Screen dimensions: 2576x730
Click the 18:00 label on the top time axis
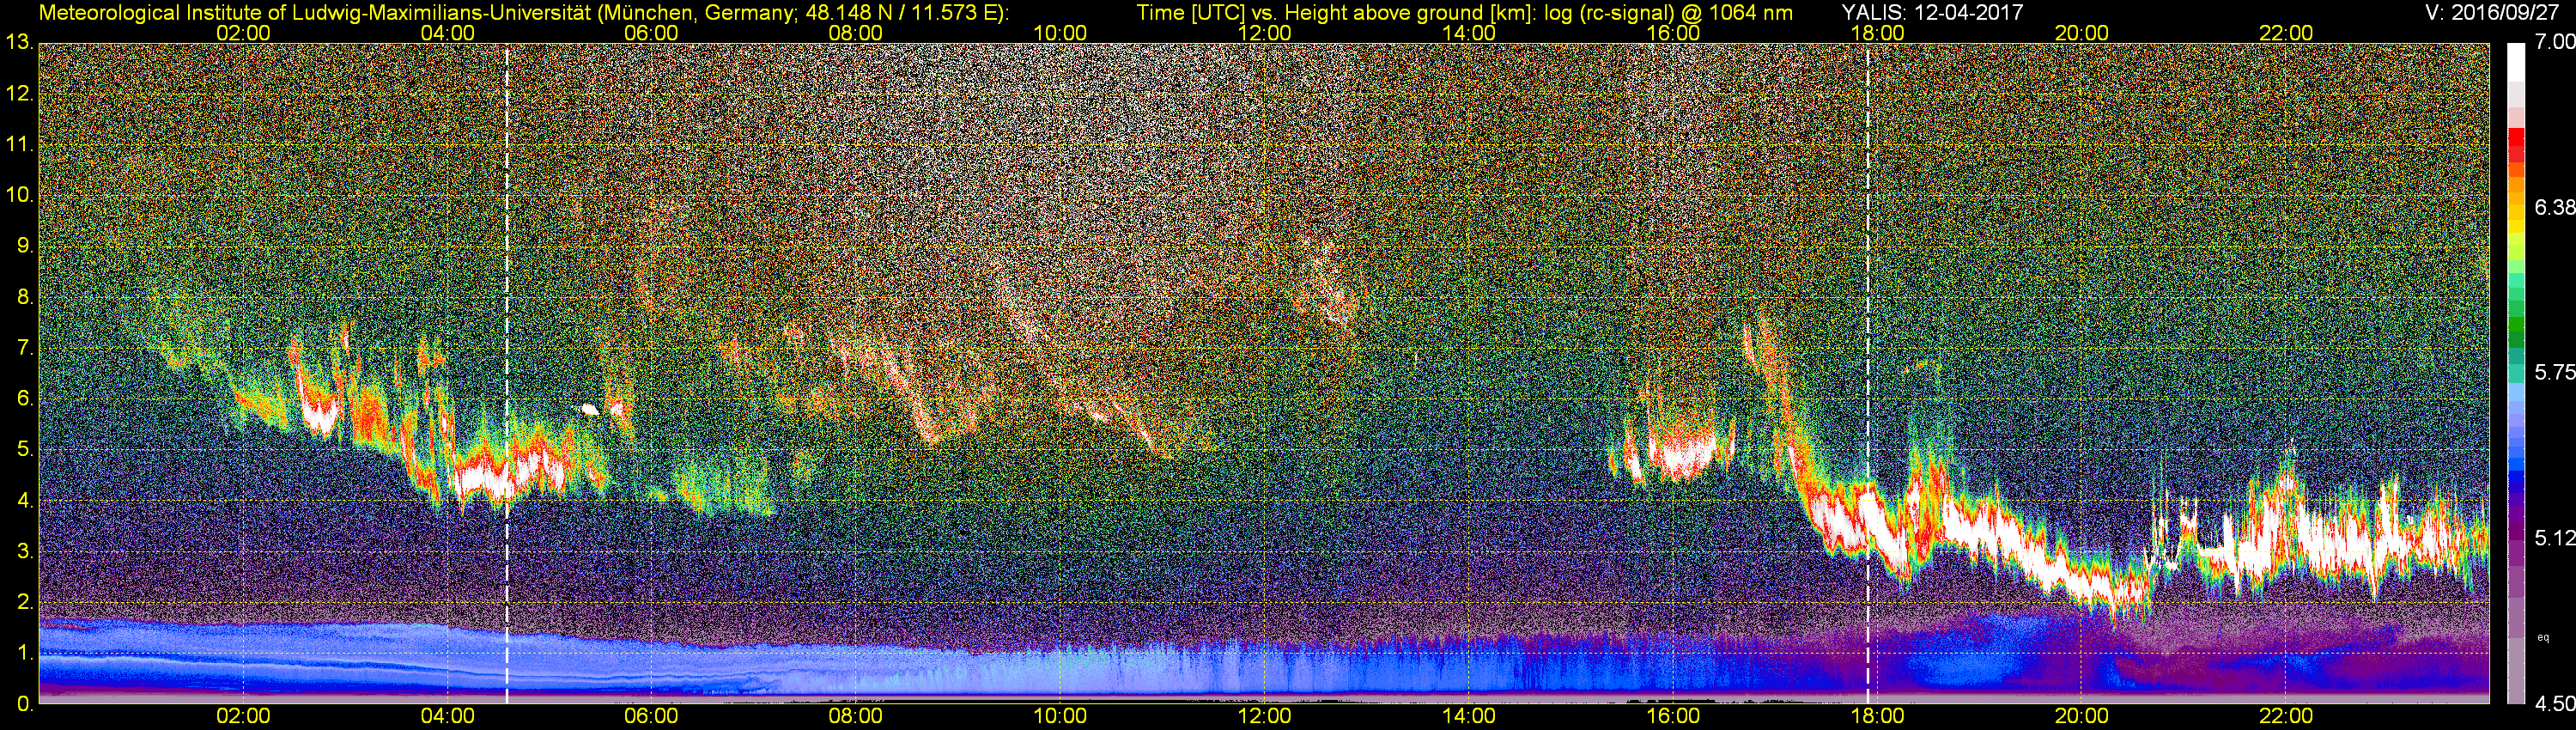[1877, 32]
